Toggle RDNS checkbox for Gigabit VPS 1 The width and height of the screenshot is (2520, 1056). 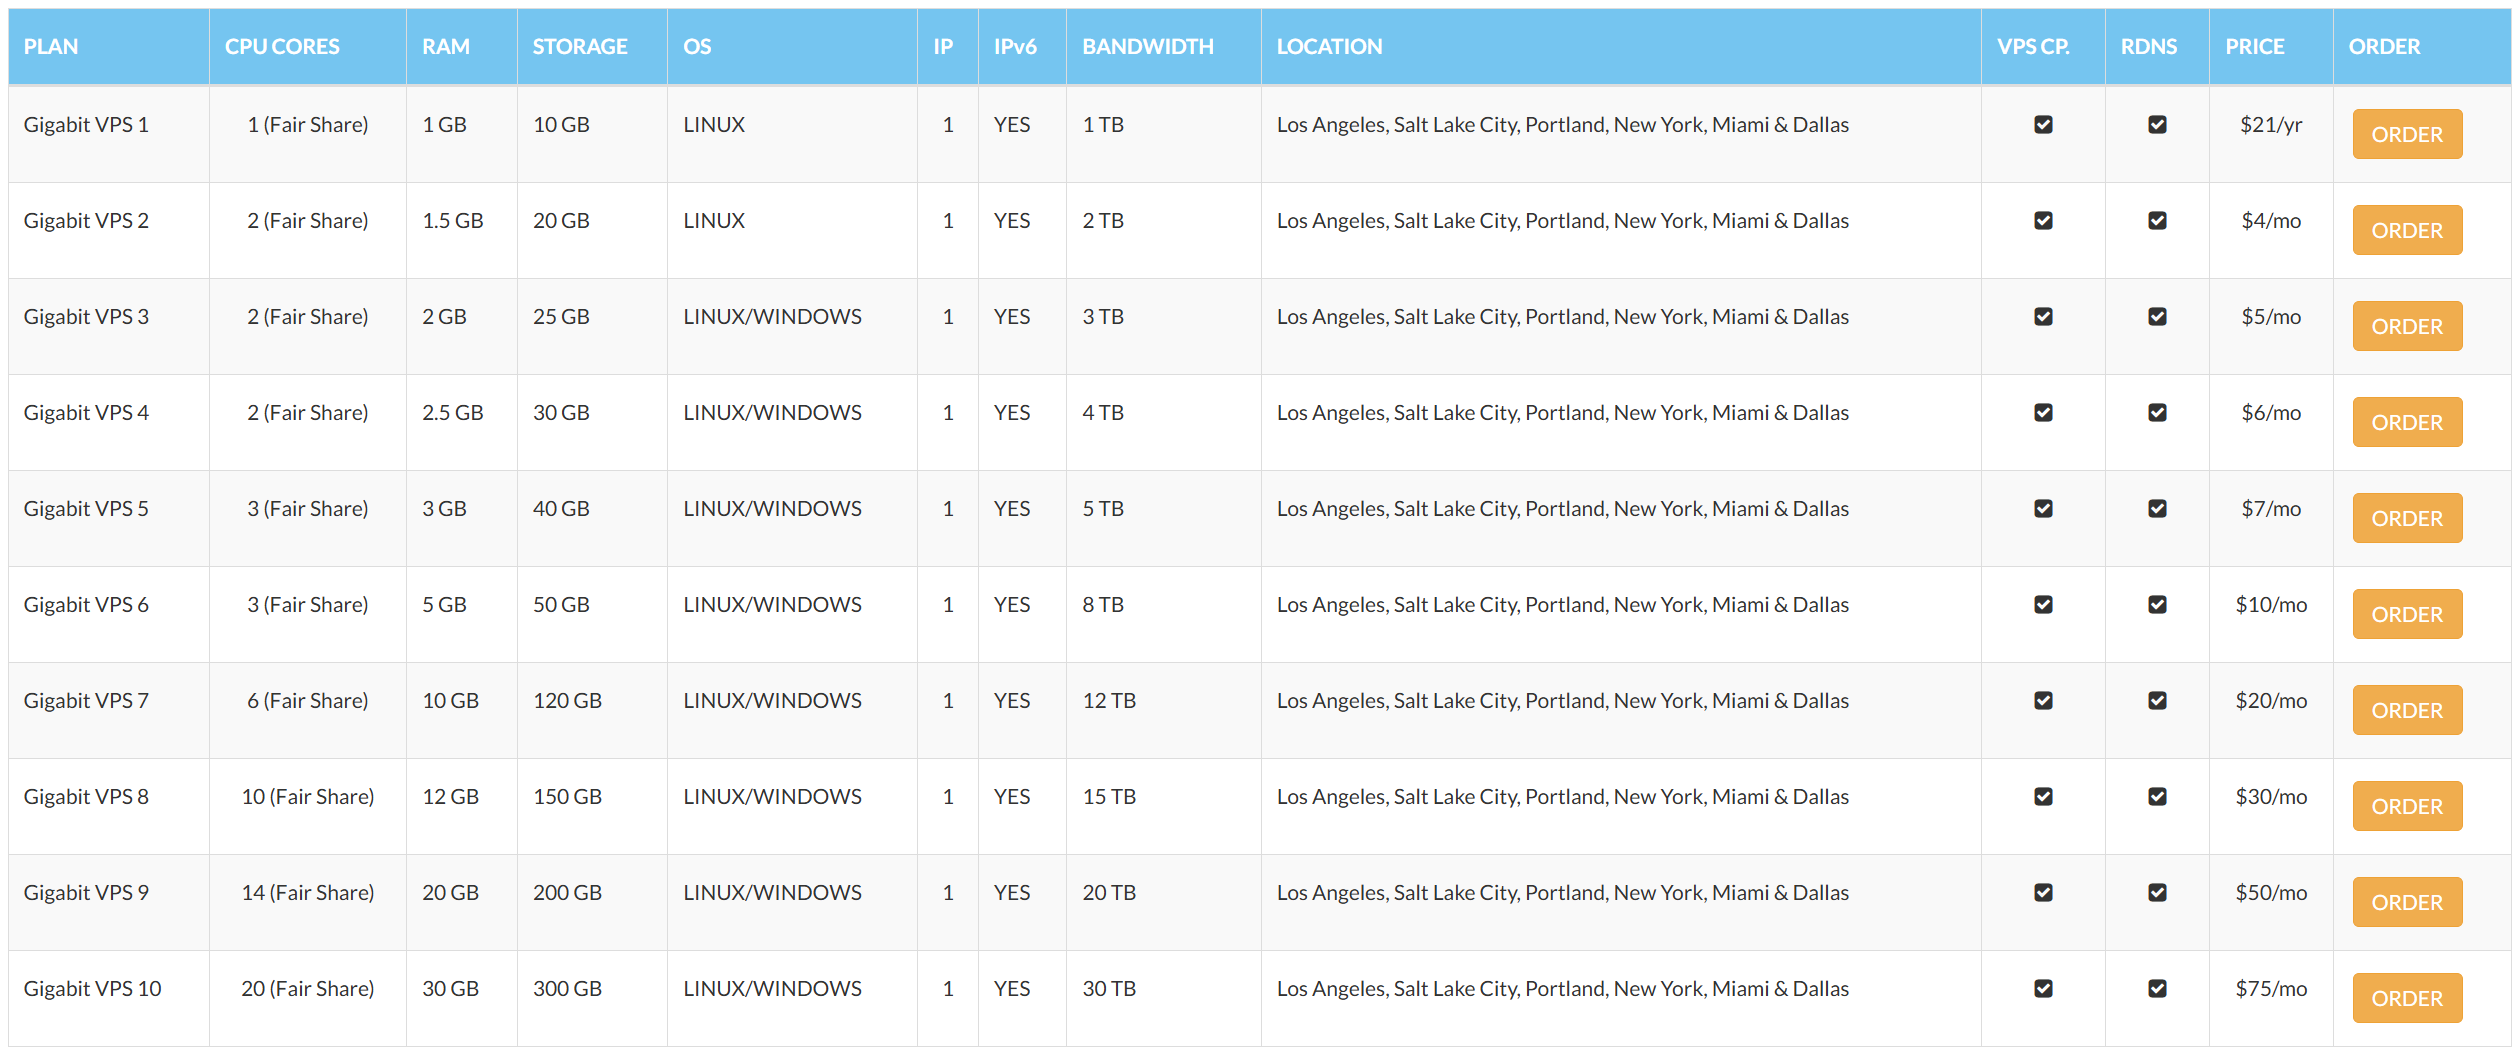point(2157,124)
